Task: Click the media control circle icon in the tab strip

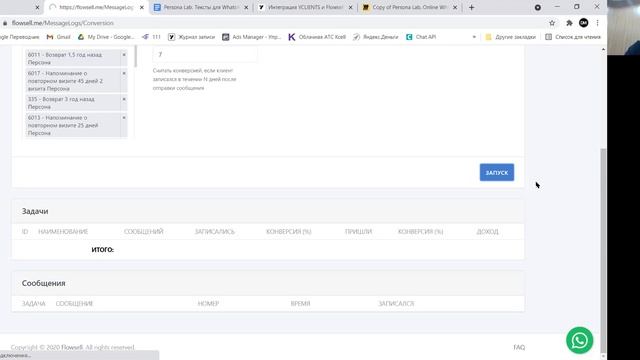Action: (x=538, y=7)
